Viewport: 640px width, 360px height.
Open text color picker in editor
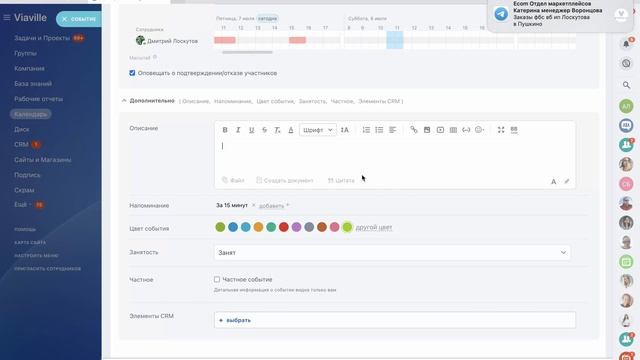291,130
